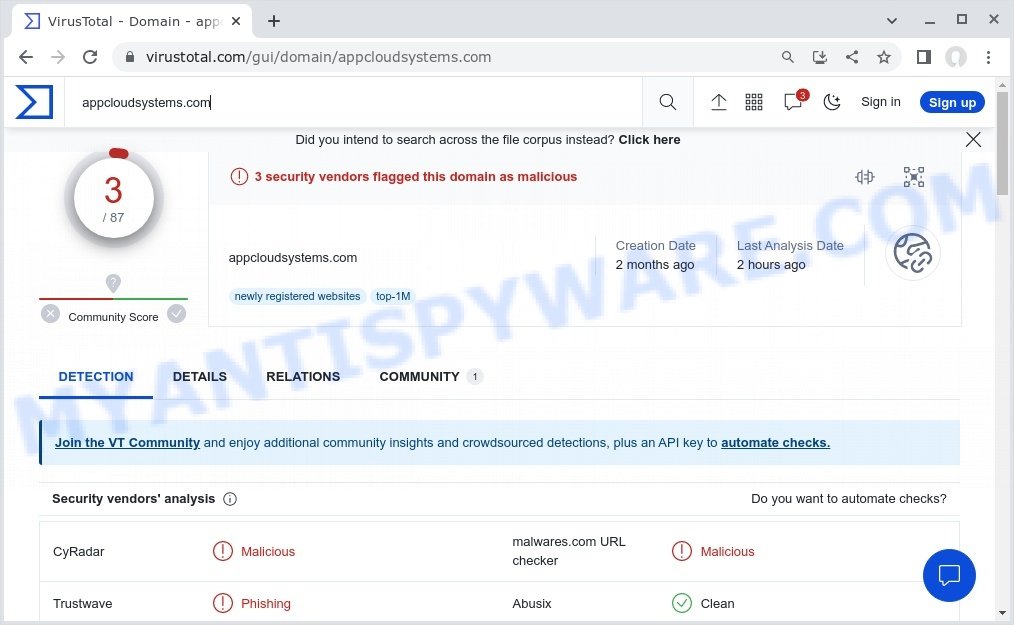Click the 'Click here' link
Viewport: 1014px width, 625px height.
point(649,140)
